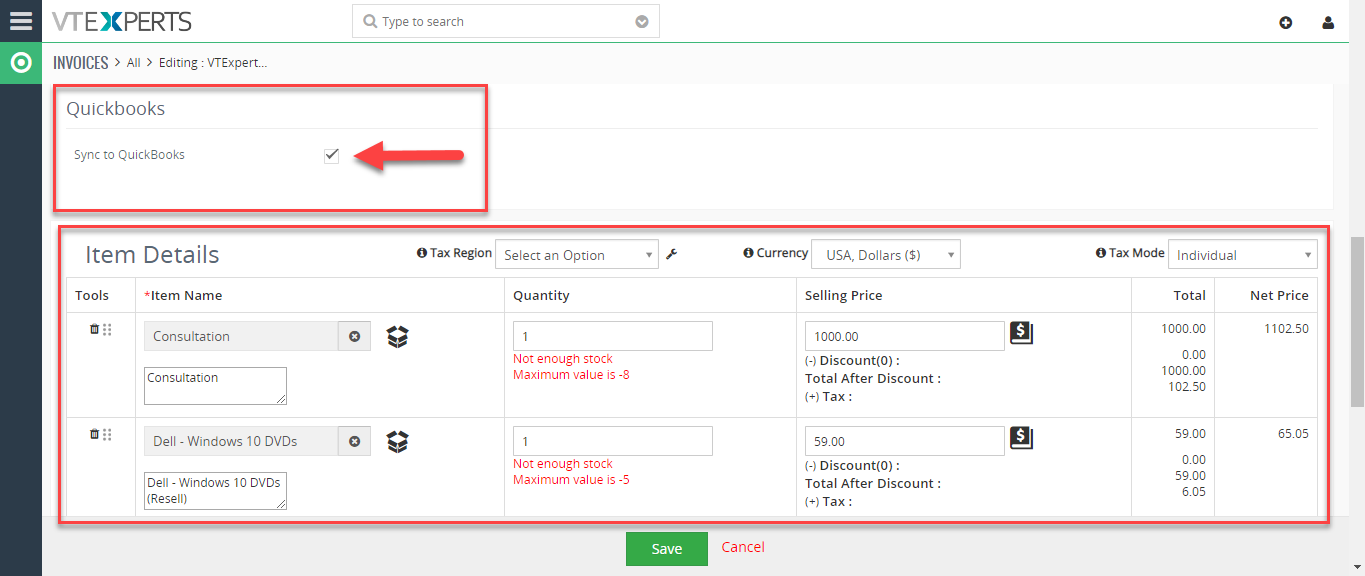Image resolution: width=1365 pixels, height=576 pixels.
Task: Open product lookup for Dell row
Action: pyautogui.click(x=398, y=441)
